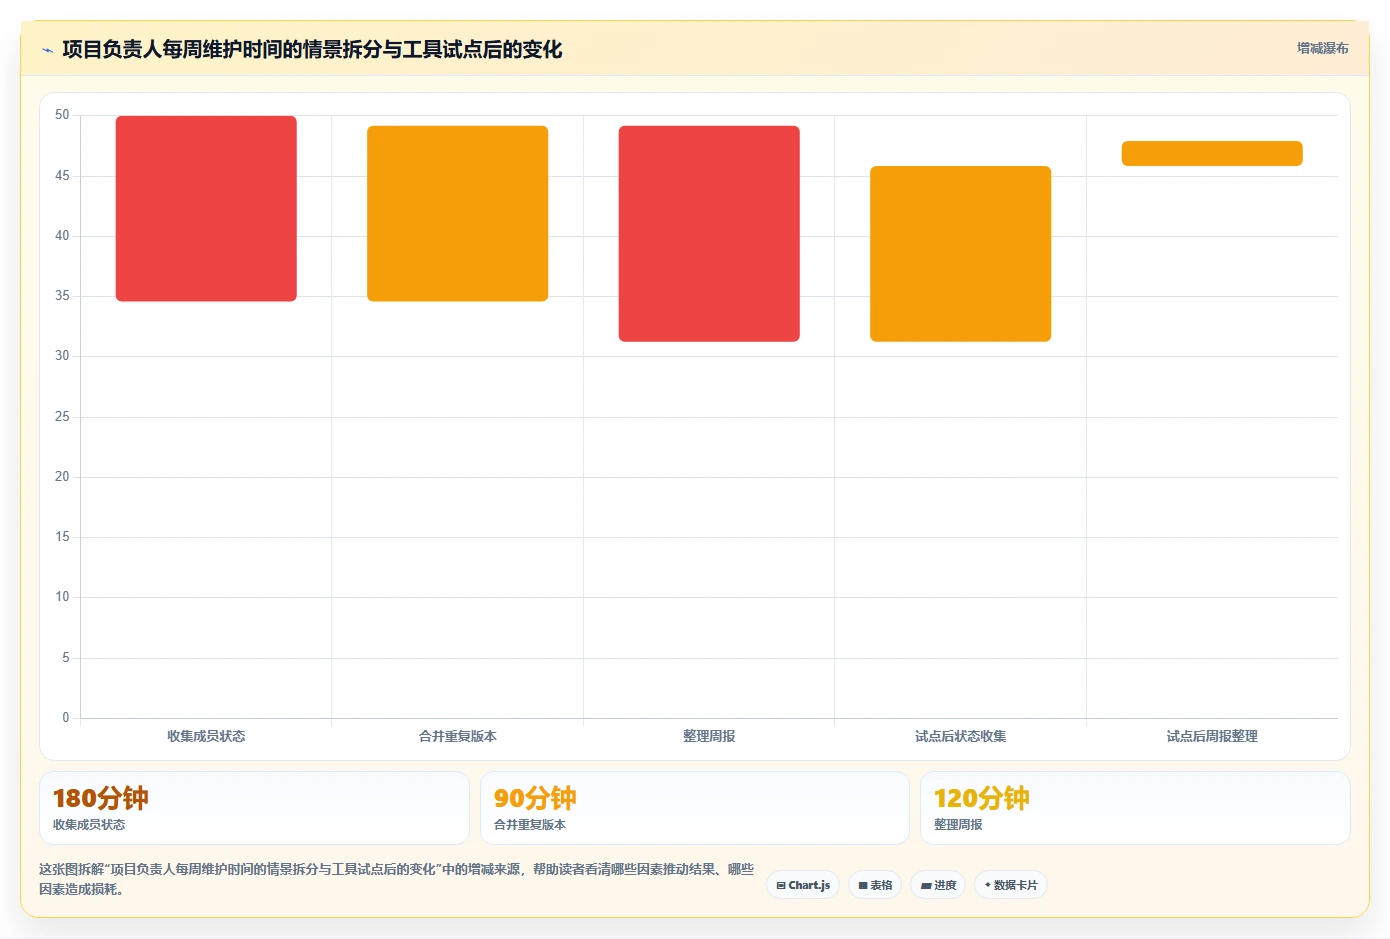
Task: Click y-axis value 30
Action: tap(62, 356)
